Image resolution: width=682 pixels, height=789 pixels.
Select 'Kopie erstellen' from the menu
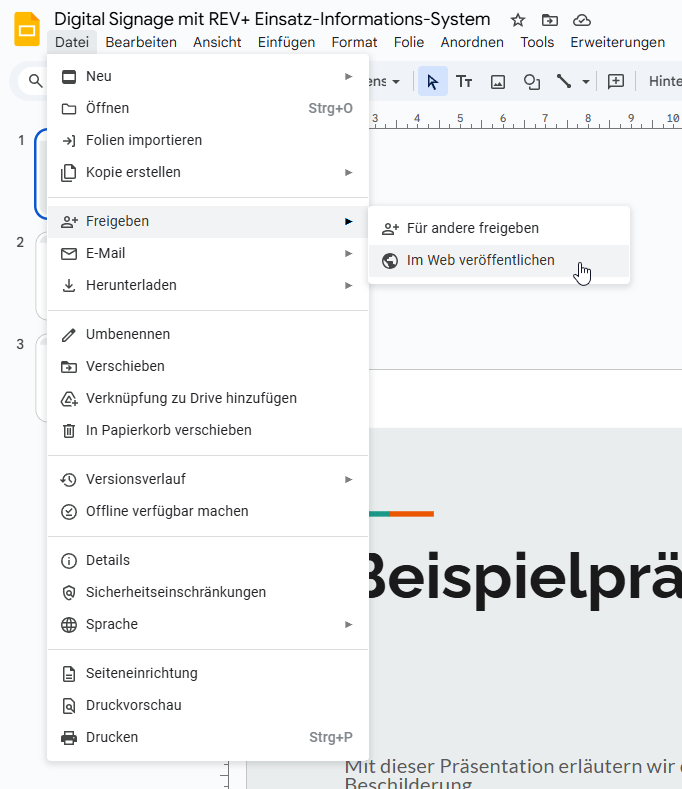[x=133, y=172]
